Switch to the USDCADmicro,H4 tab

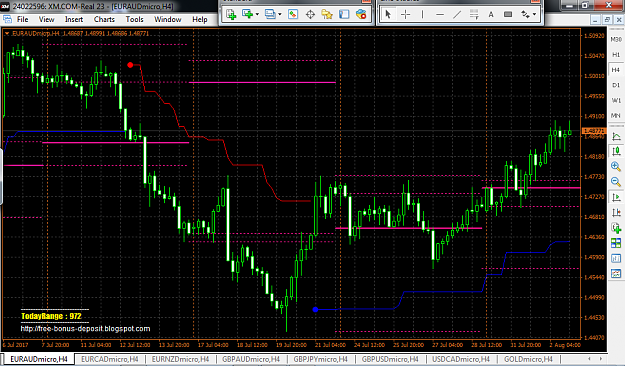point(461,359)
